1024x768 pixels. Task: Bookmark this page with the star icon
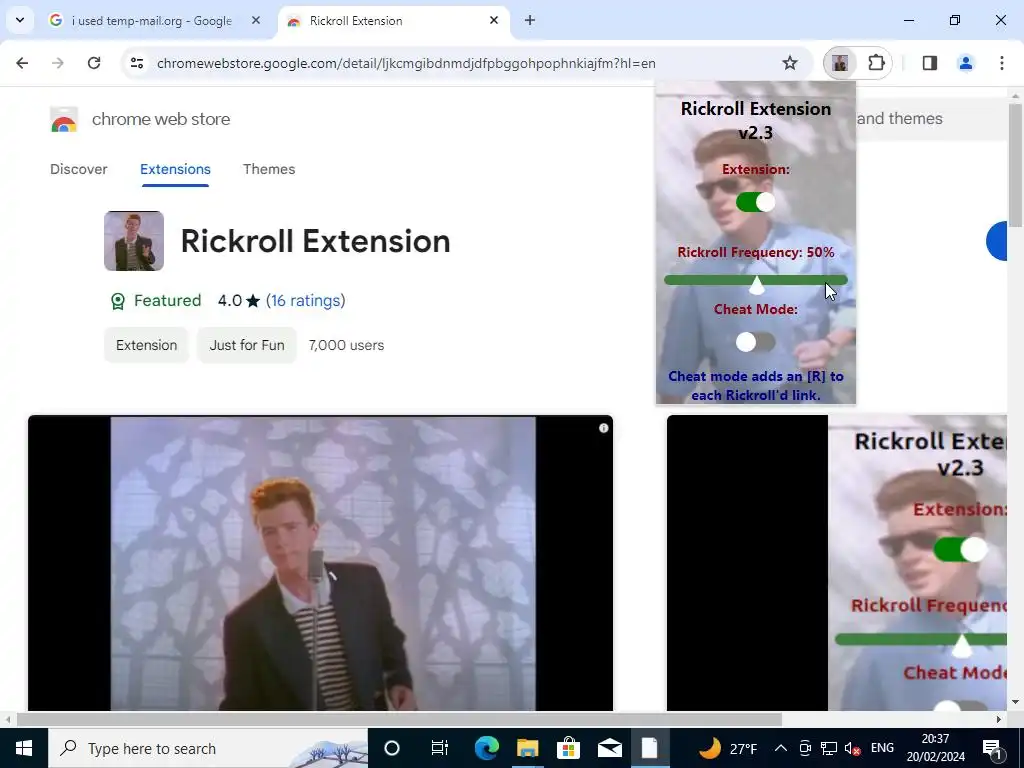[790, 63]
